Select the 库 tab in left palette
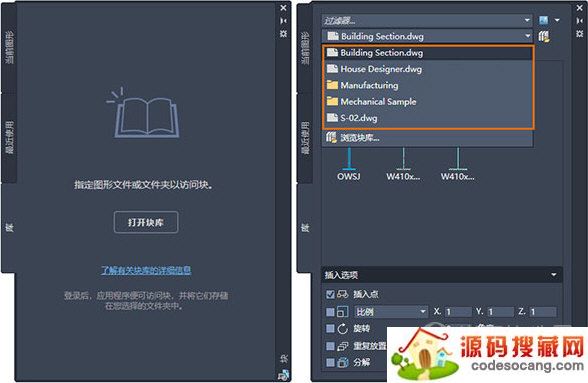This screenshot has width=588, height=383. tap(9, 227)
